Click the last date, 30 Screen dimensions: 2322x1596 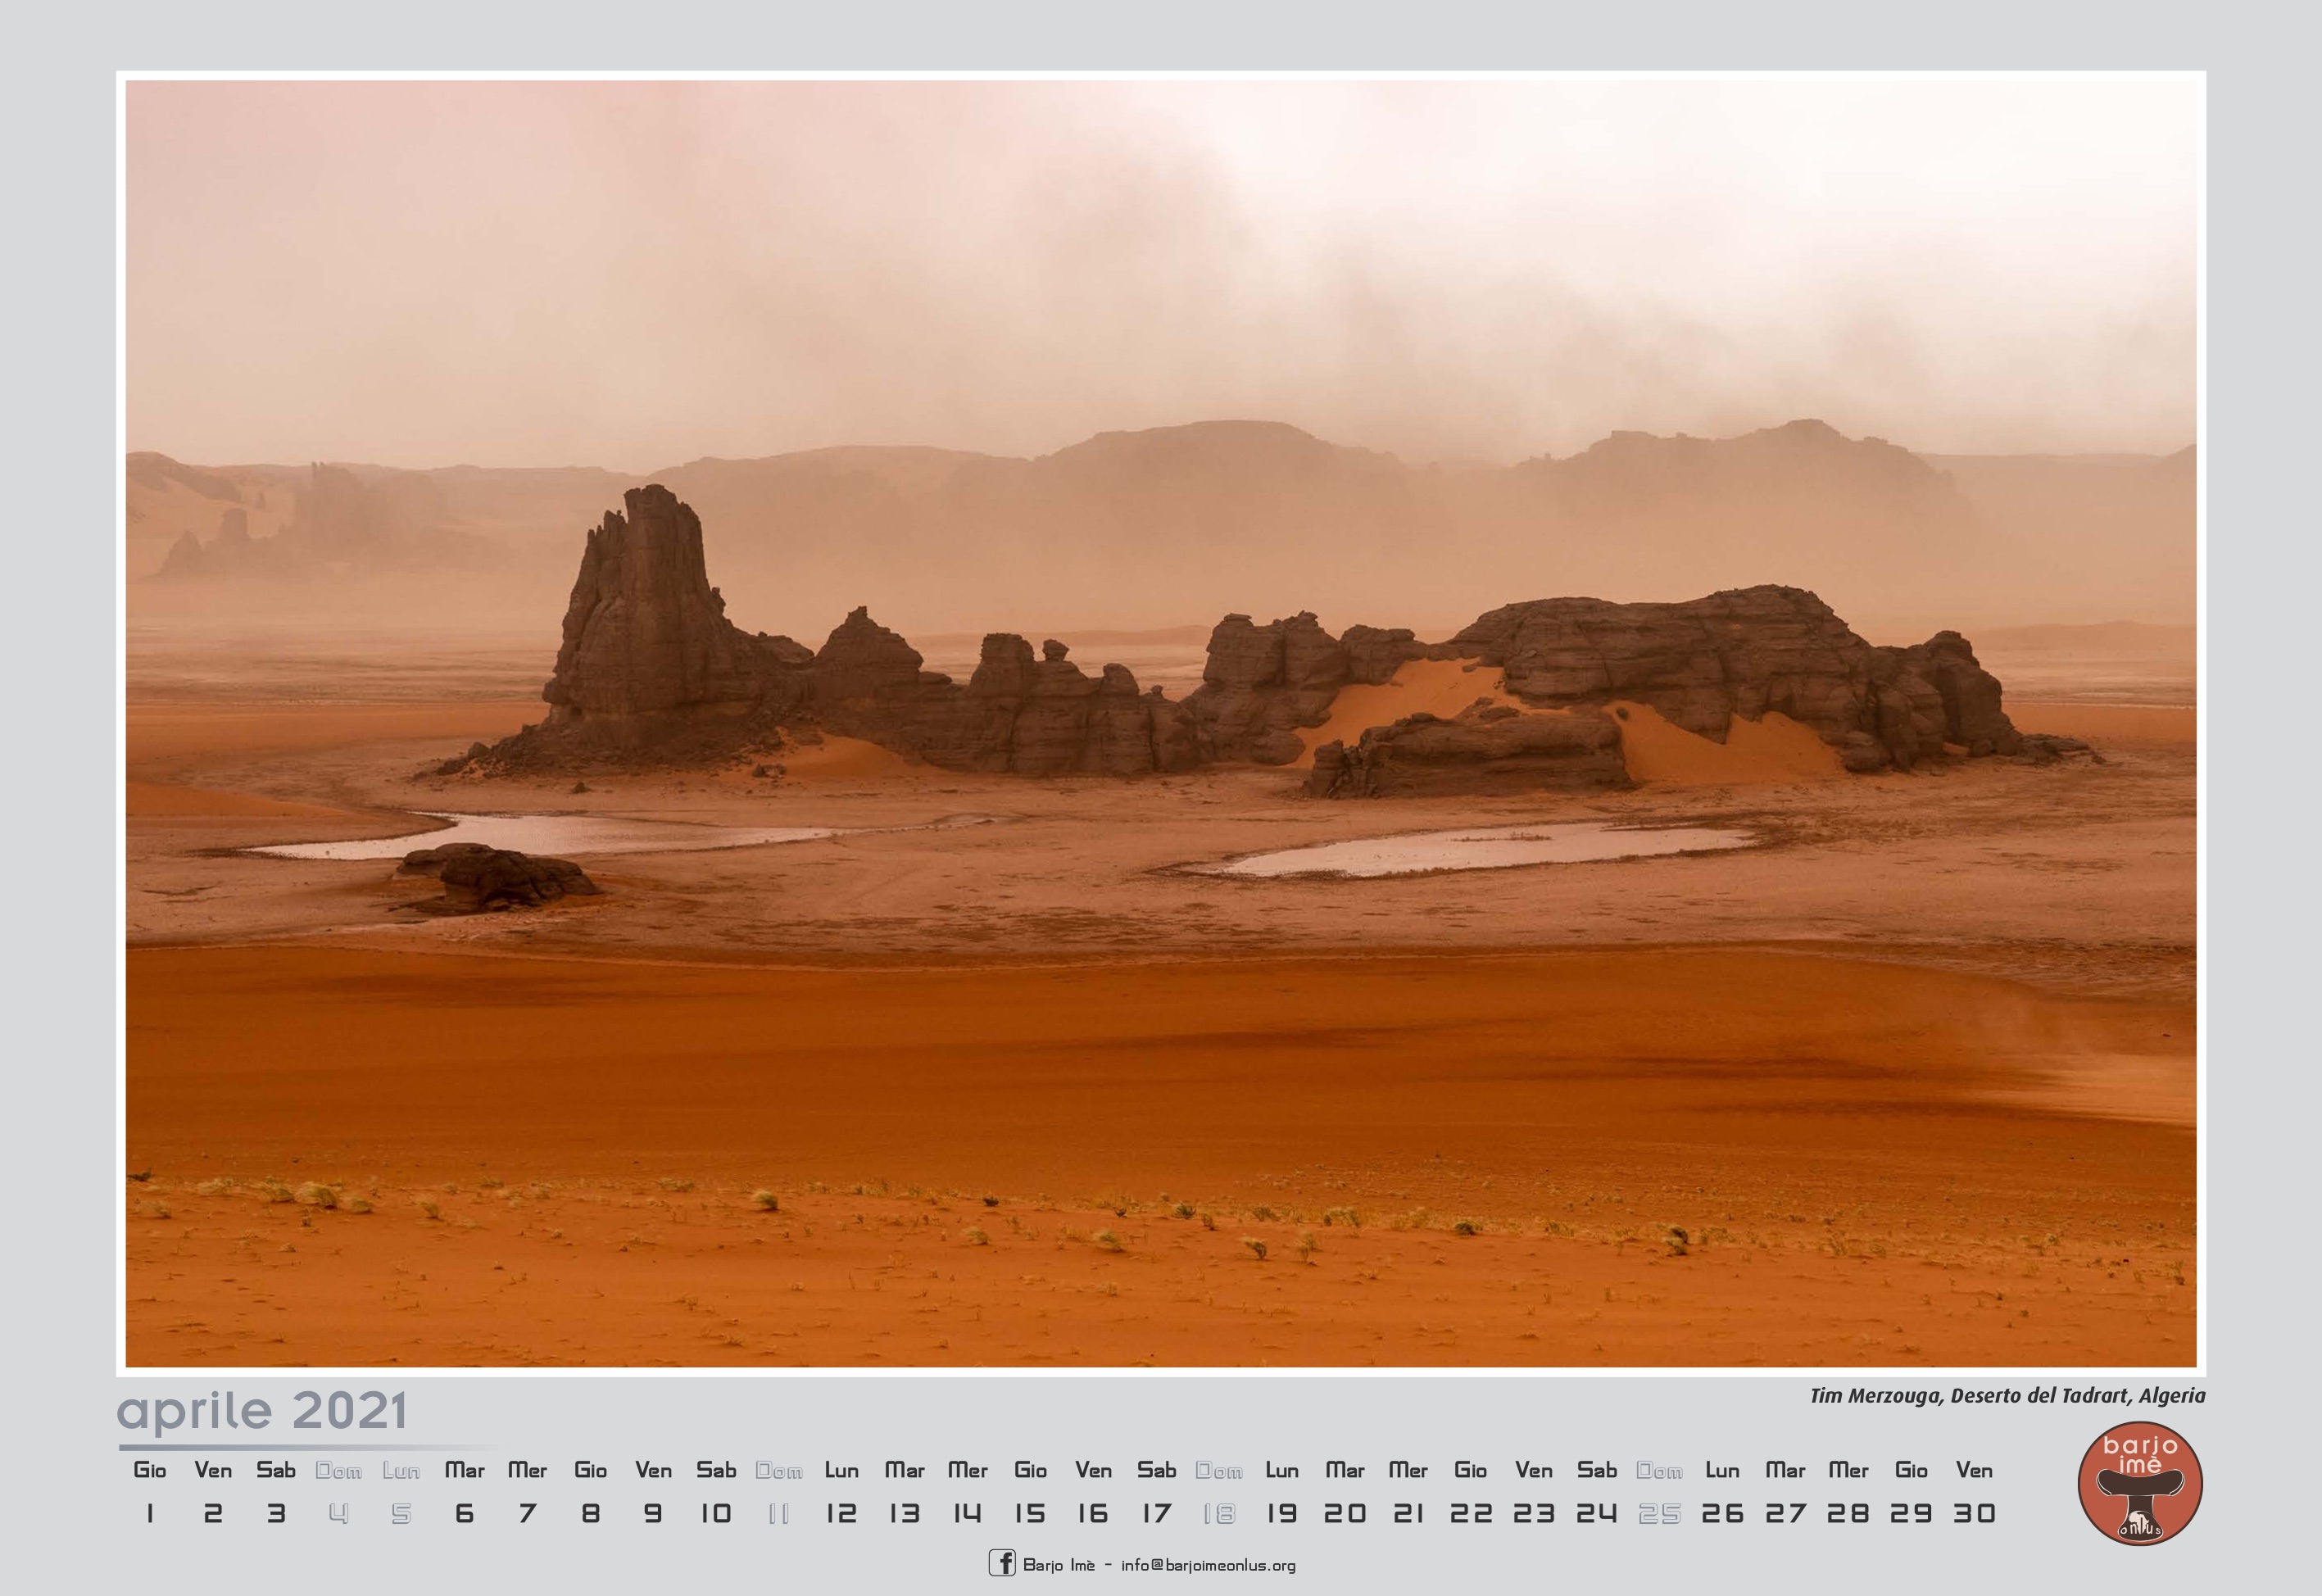tap(1974, 1513)
